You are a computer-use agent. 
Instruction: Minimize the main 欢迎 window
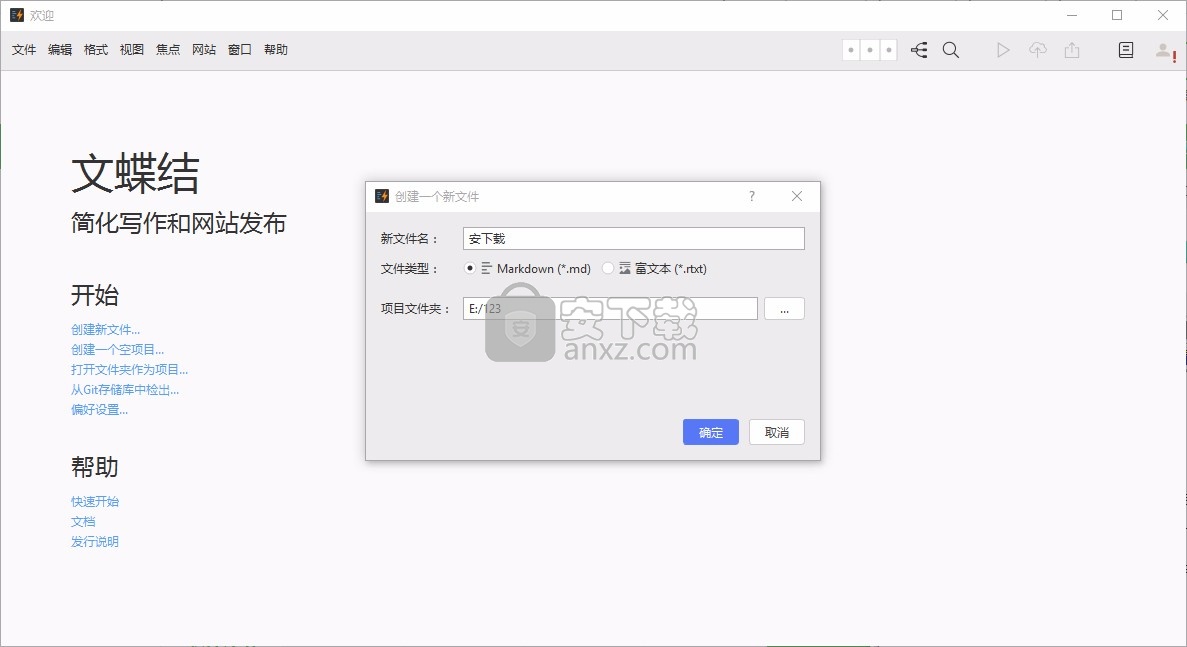(x=1072, y=15)
